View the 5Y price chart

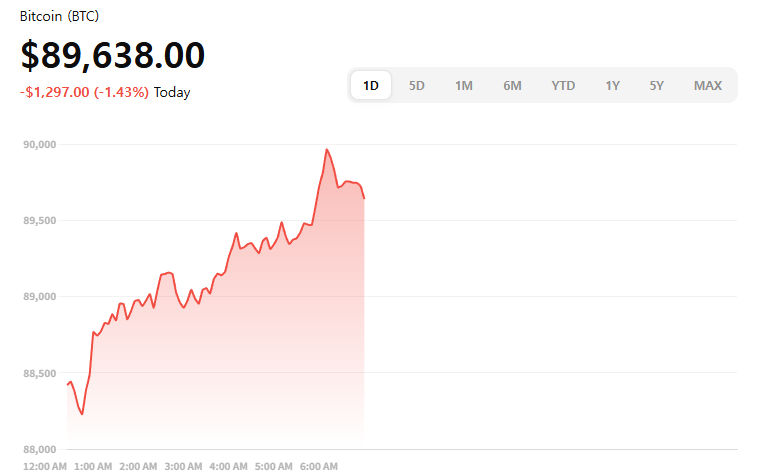[x=656, y=85]
